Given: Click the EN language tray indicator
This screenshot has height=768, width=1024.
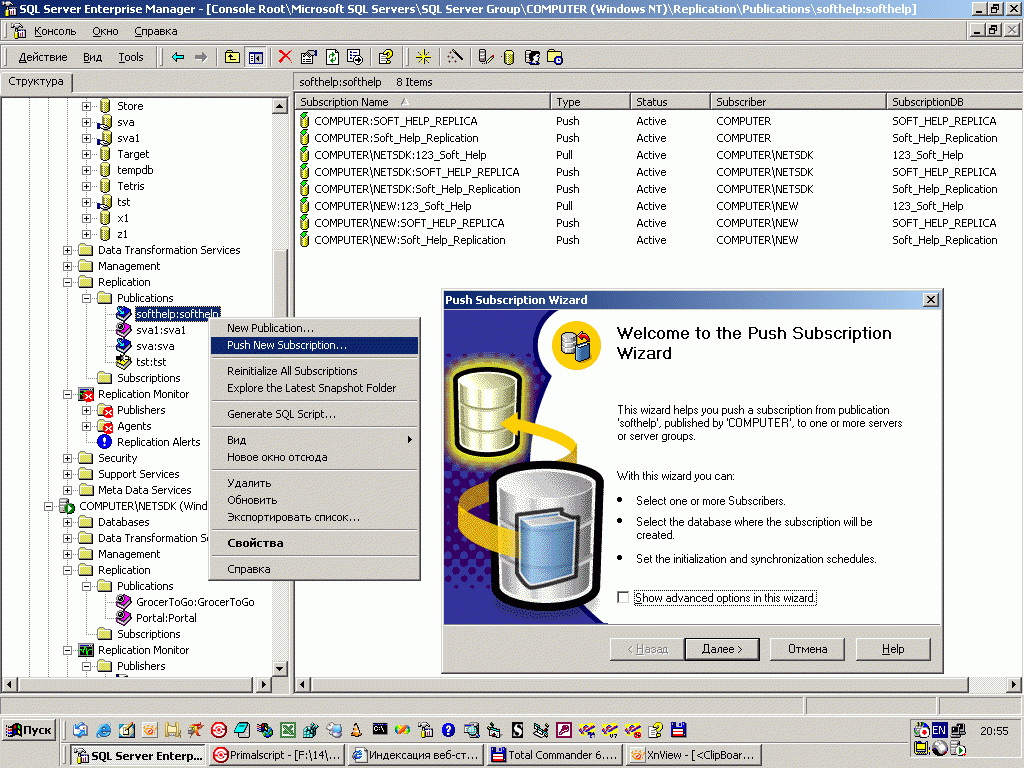Looking at the screenshot, I should (x=939, y=730).
